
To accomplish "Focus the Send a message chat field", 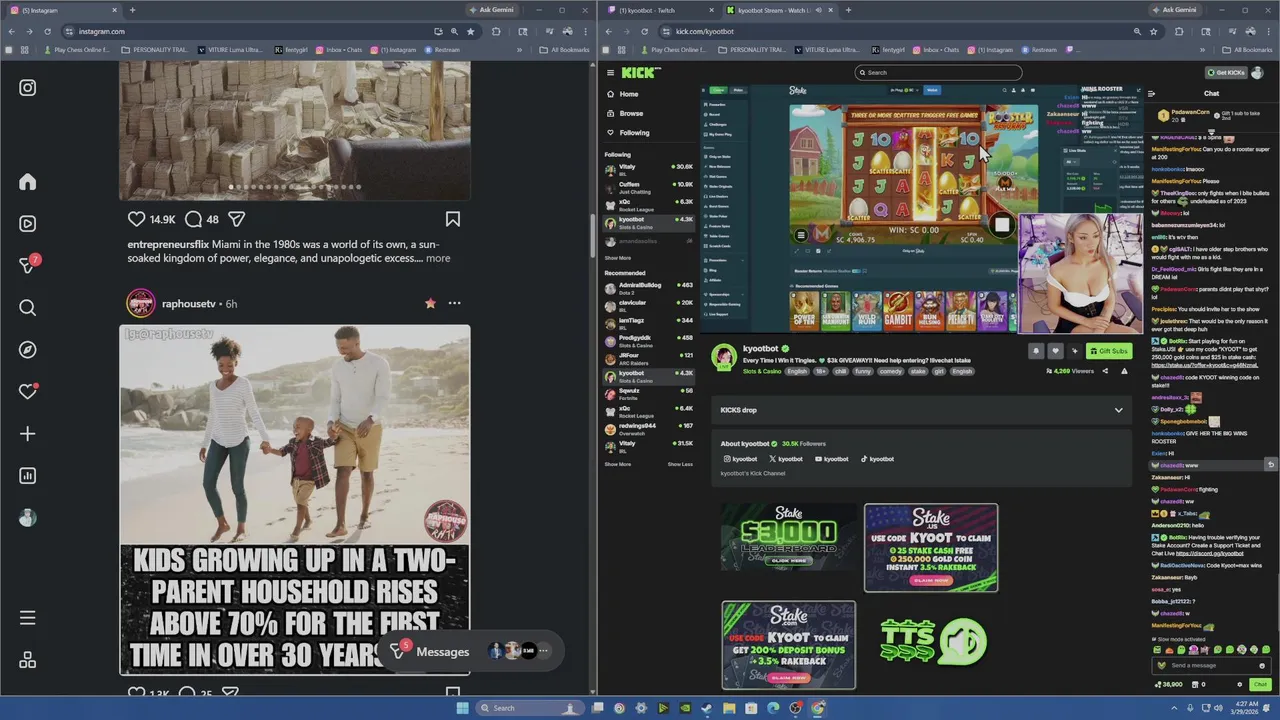I will (x=1210, y=665).
